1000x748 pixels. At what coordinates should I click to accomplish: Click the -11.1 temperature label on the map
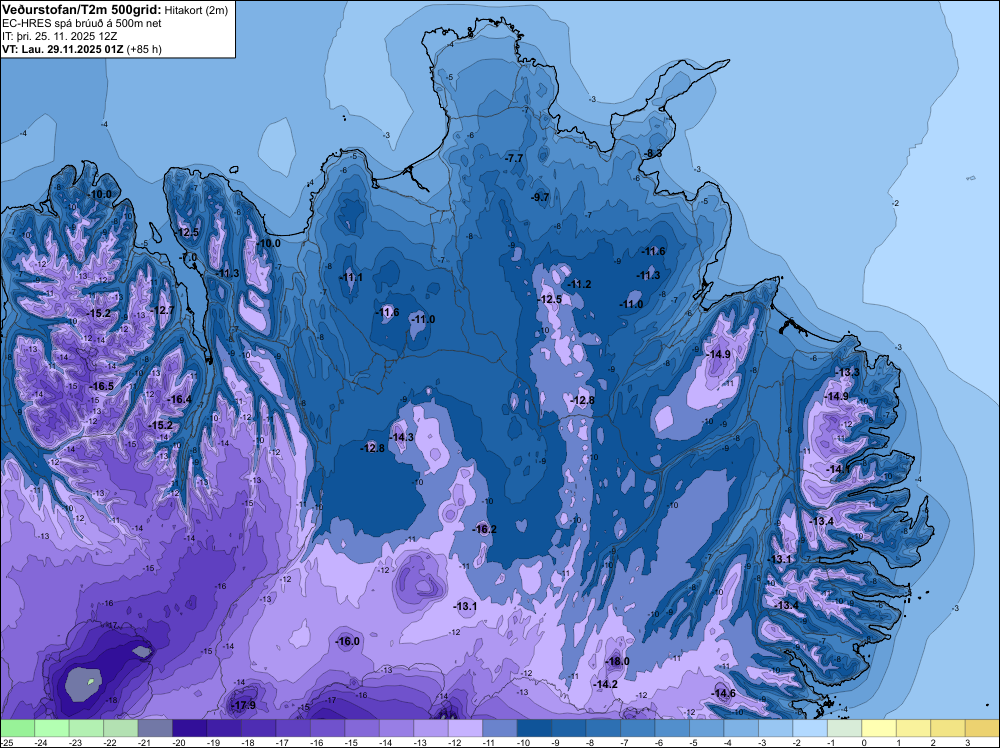pos(351,277)
